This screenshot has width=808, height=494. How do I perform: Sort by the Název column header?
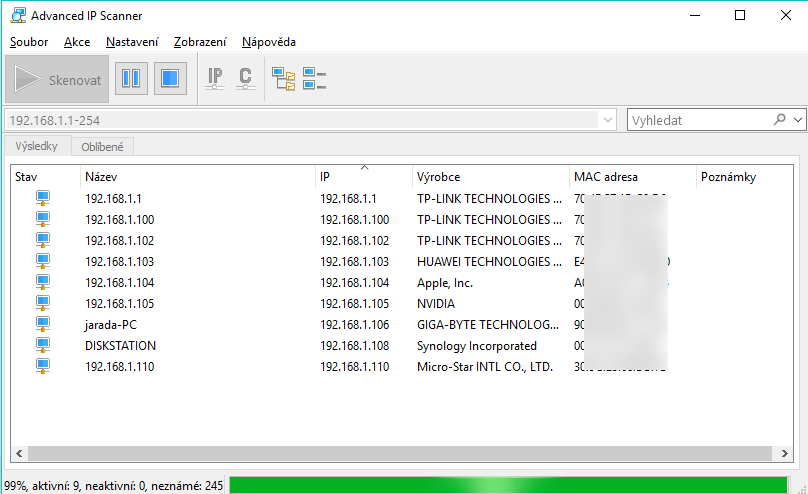[x=197, y=177]
